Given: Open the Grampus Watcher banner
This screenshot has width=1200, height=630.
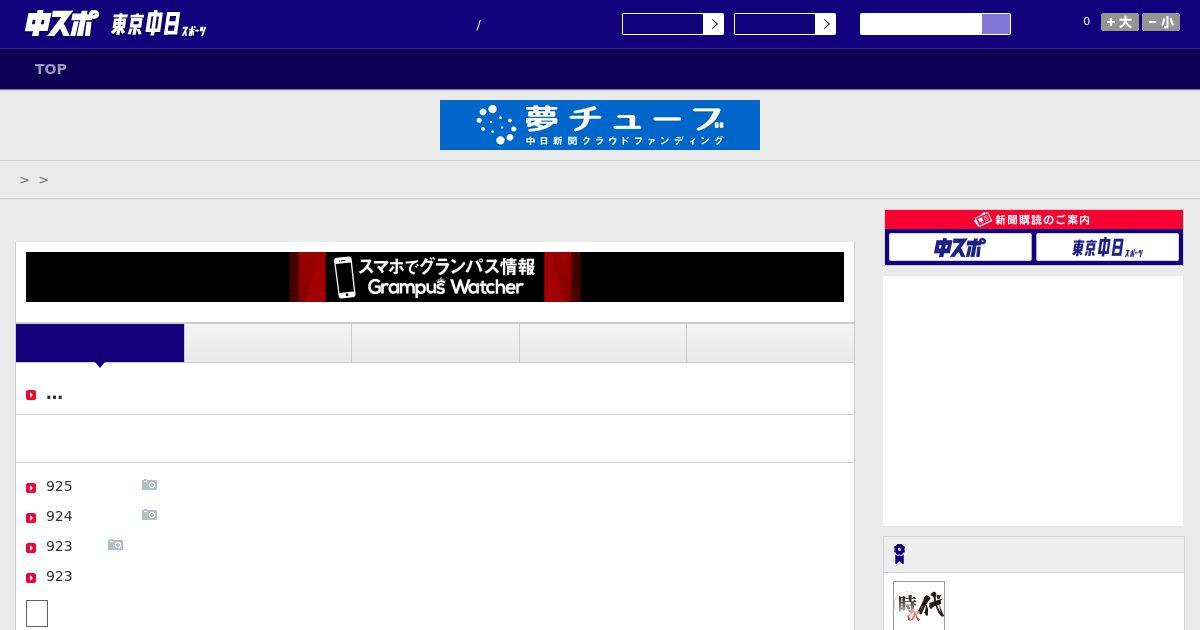Looking at the screenshot, I should 435,277.
